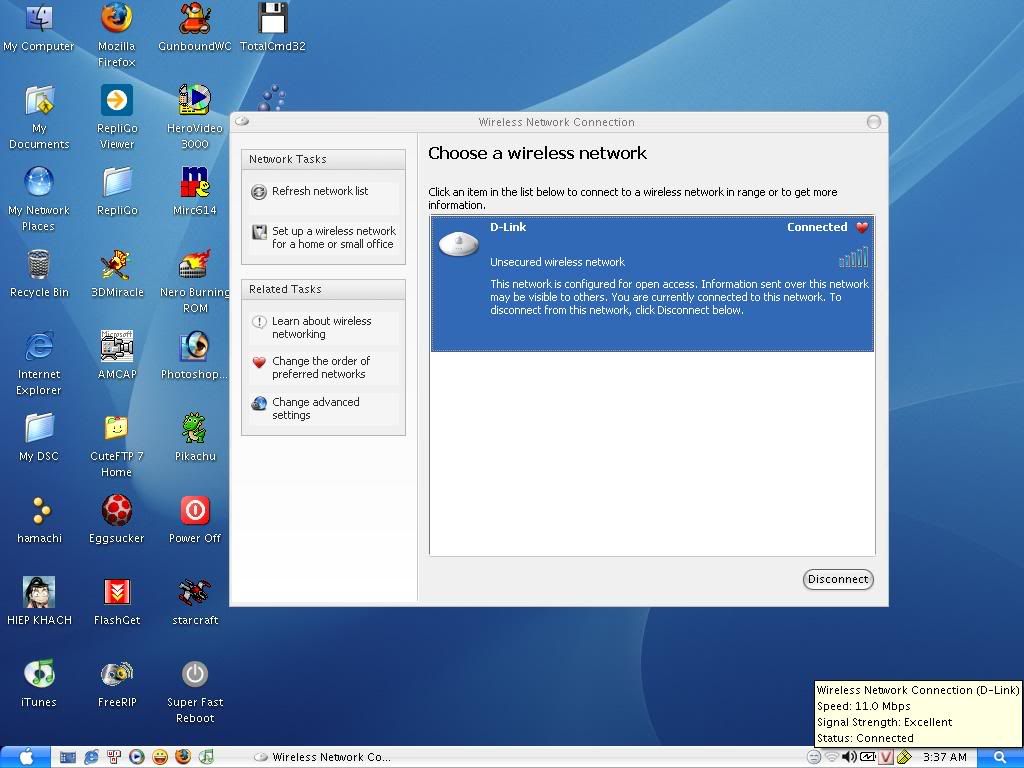Change the order of preferred networks
Viewport: 1024px width, 768px height.
click(323, 368)
